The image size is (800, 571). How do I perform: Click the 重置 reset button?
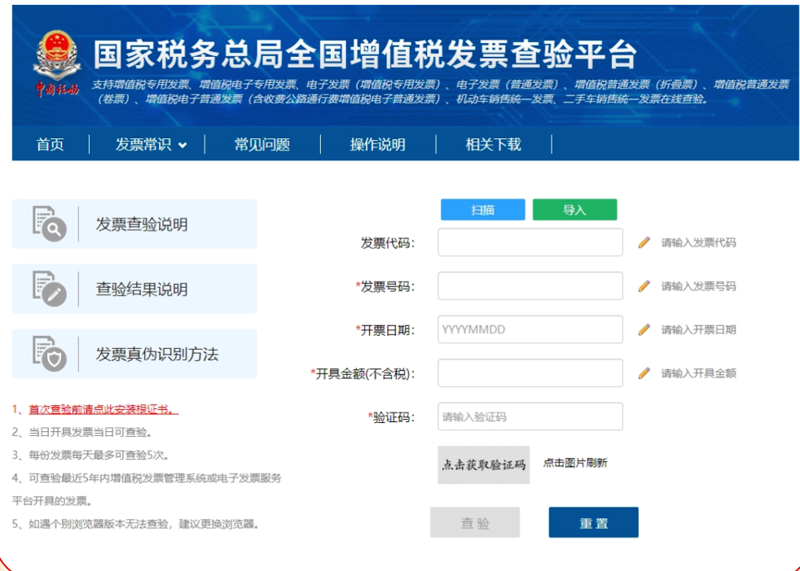[x=593, y=522]
